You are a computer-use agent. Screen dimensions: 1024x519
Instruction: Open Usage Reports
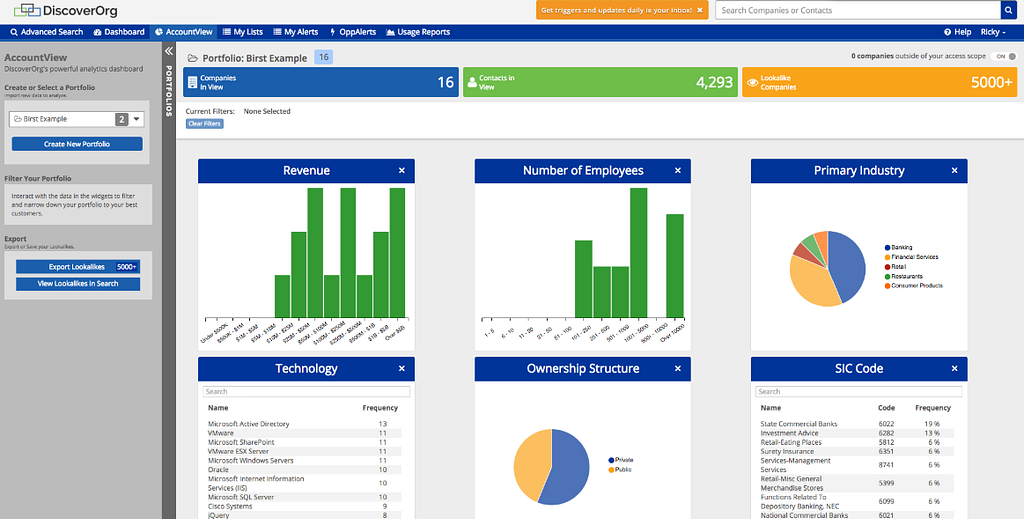click(418, 32)
